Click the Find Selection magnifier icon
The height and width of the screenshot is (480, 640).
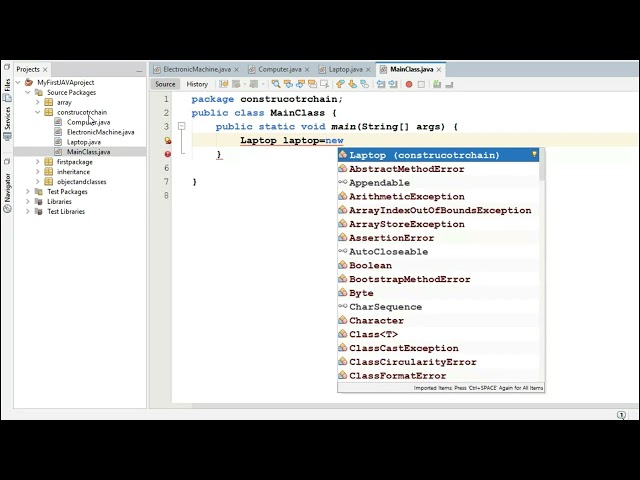276,84
